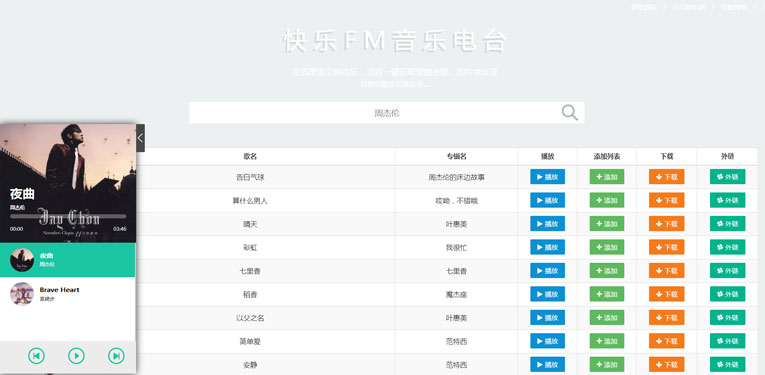Click the 歌名 column header
Viewport: 765px width, 375px height.
pyautogui.click(x=250, y=157)
